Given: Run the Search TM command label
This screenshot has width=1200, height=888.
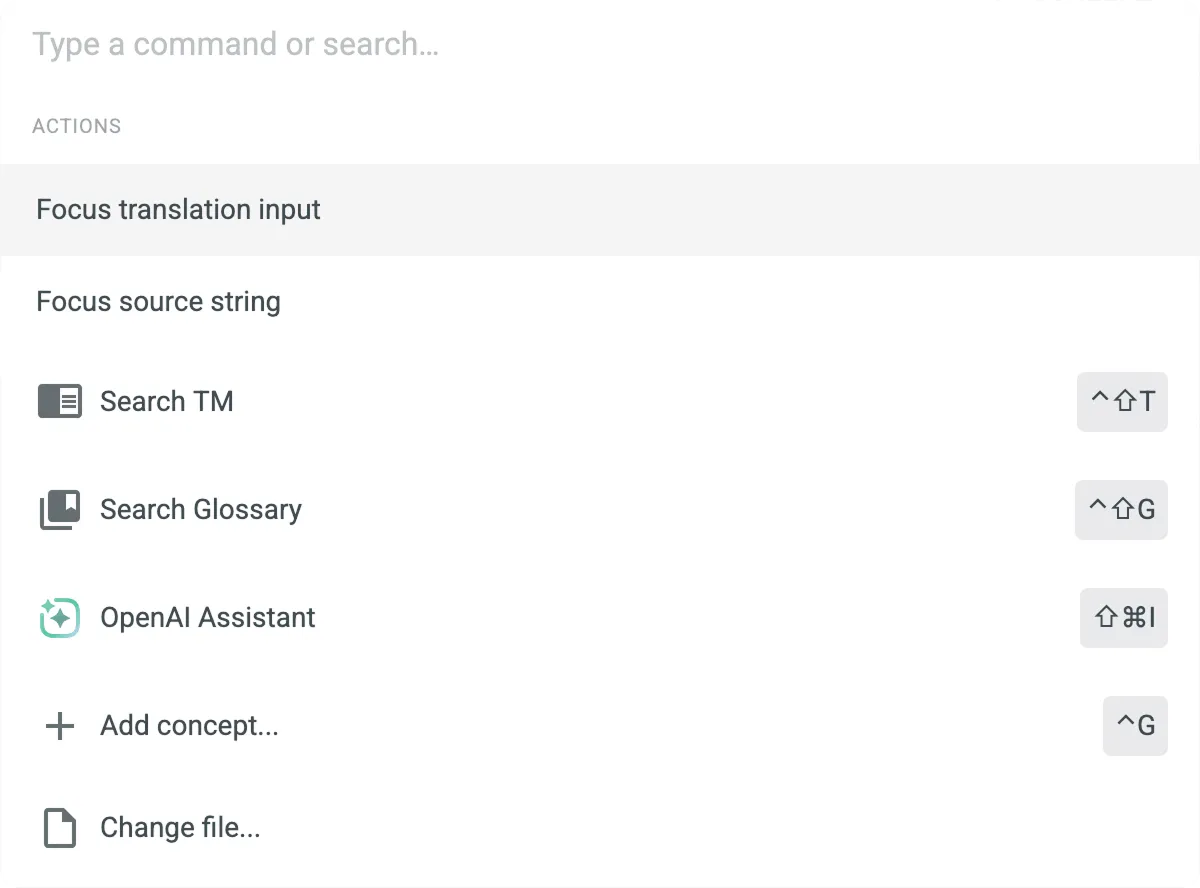Looking at the screenshot, I should [x=167, y=402].
